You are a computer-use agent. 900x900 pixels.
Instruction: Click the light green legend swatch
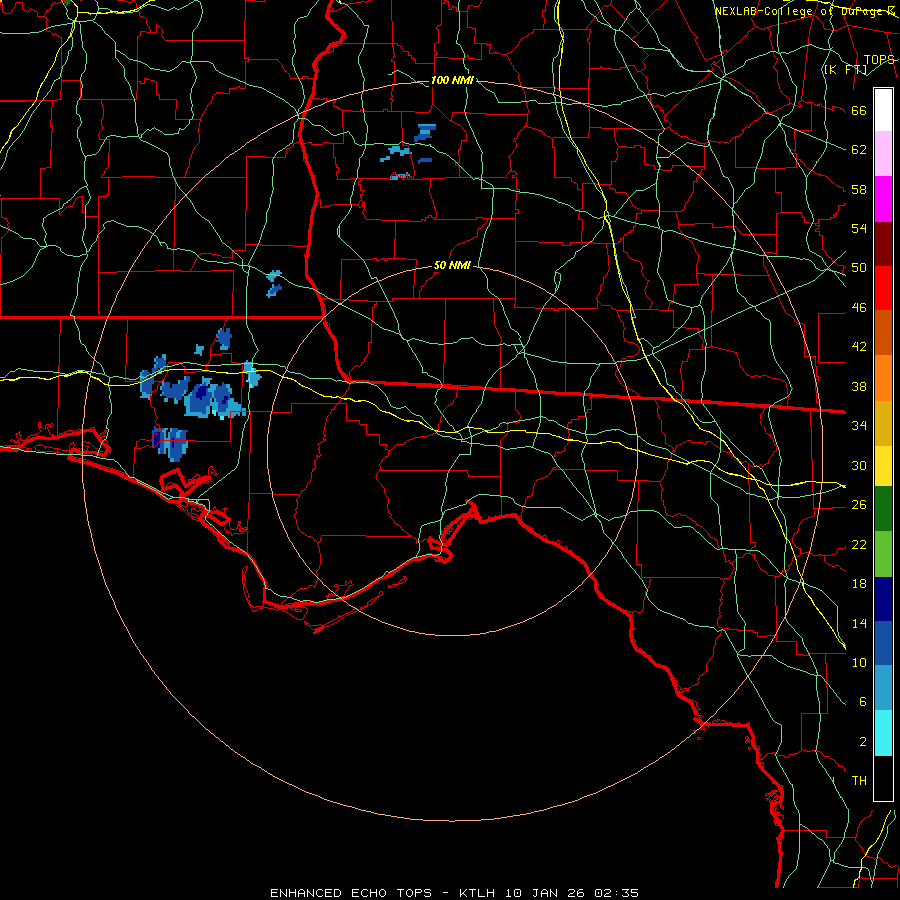click(883, 554)
